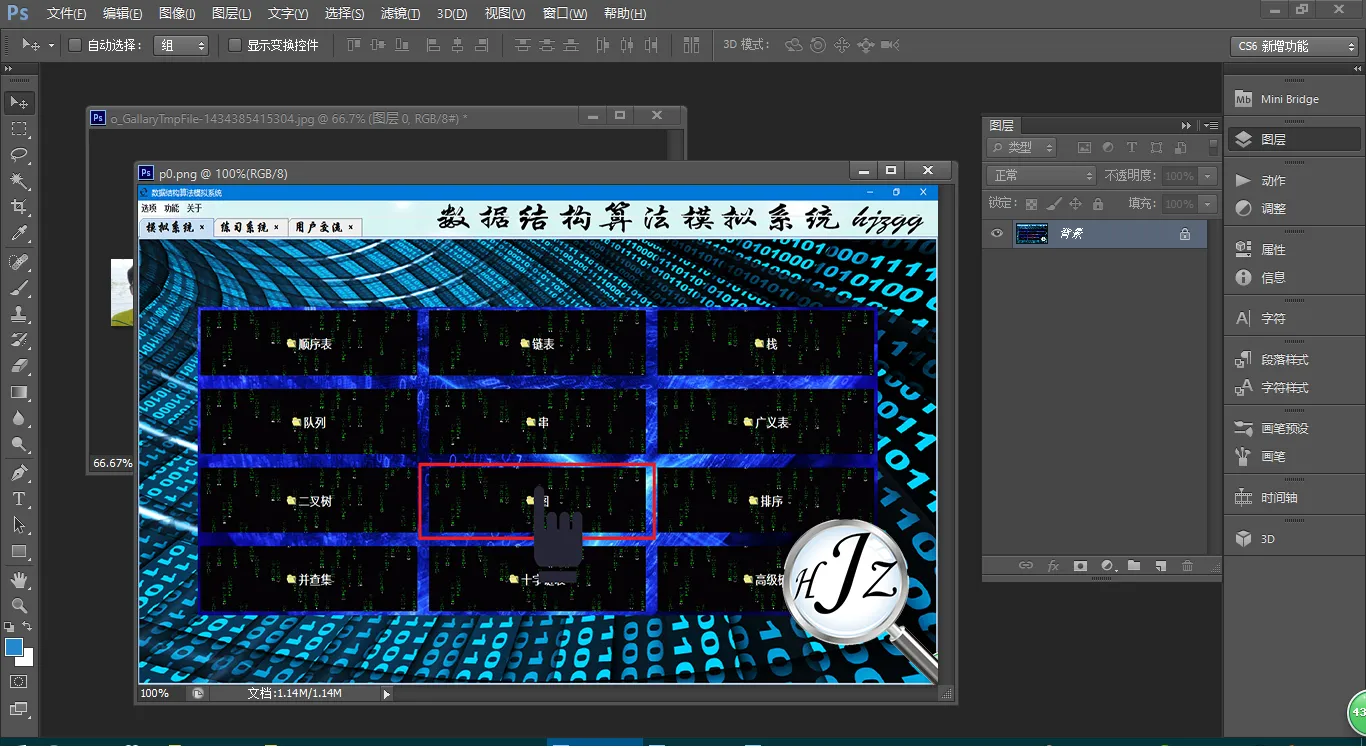This screenshot has width=1366, height=748.
Task: Toggle lock position icon in layers panel
Action: pyautogui.click(x=1076, y=204)
